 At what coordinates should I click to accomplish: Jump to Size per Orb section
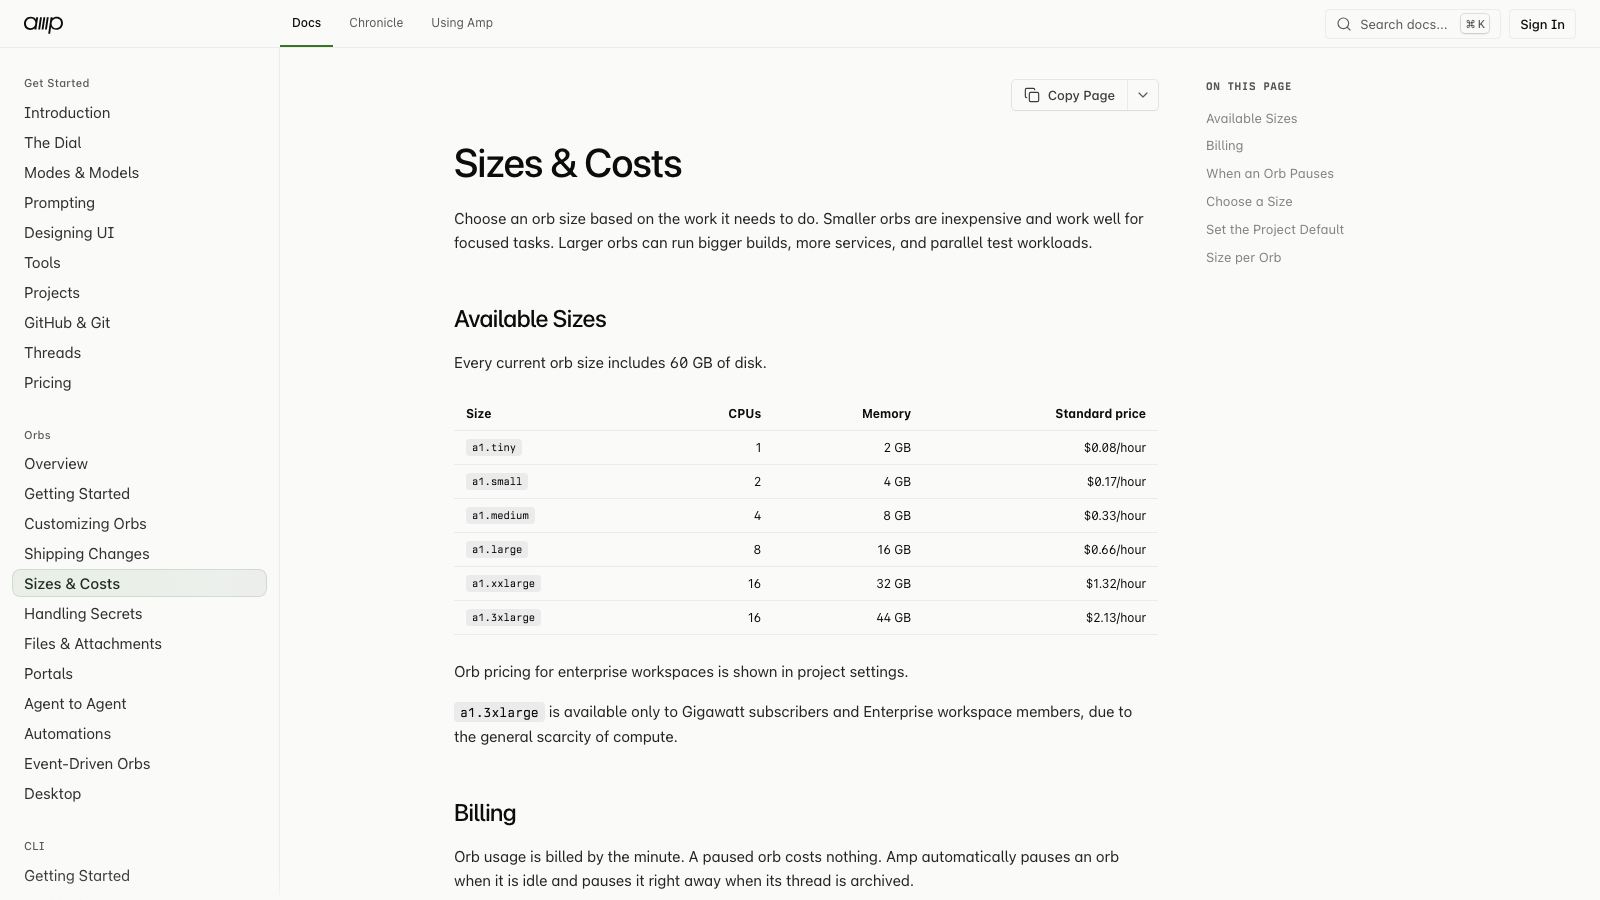(1243, 257)
